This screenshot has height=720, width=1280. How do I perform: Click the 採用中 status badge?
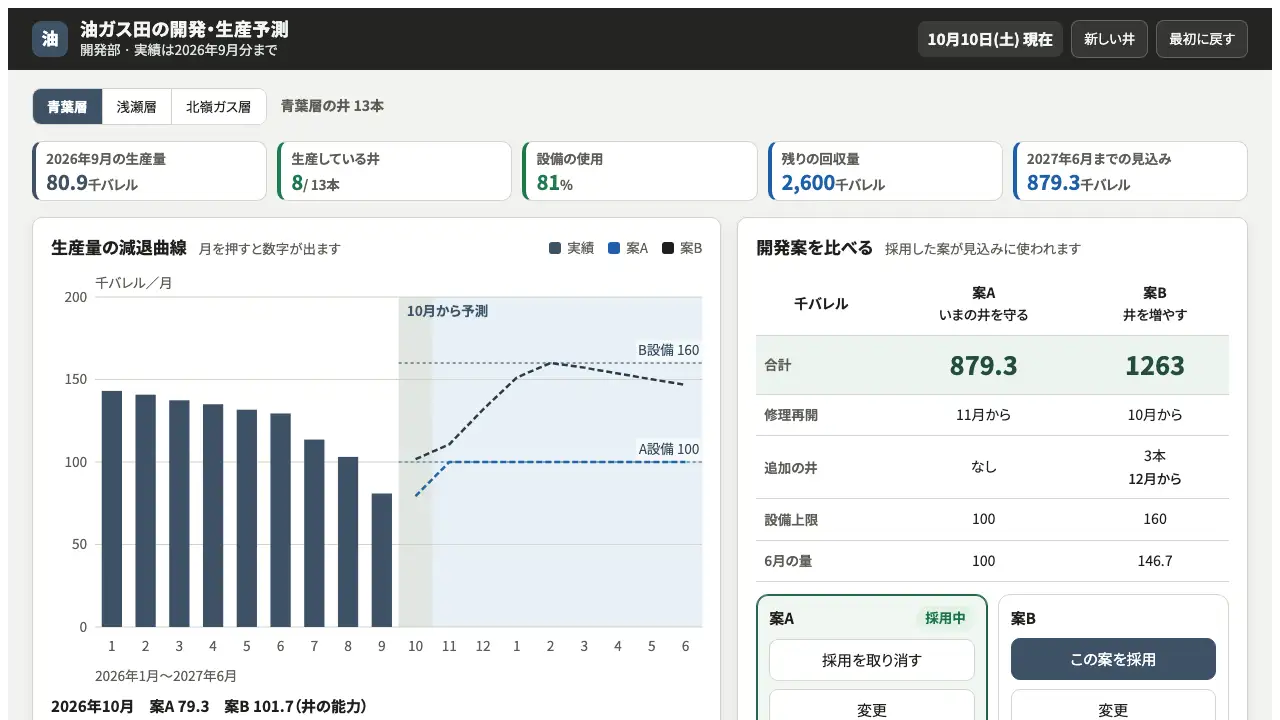(945, 618)
